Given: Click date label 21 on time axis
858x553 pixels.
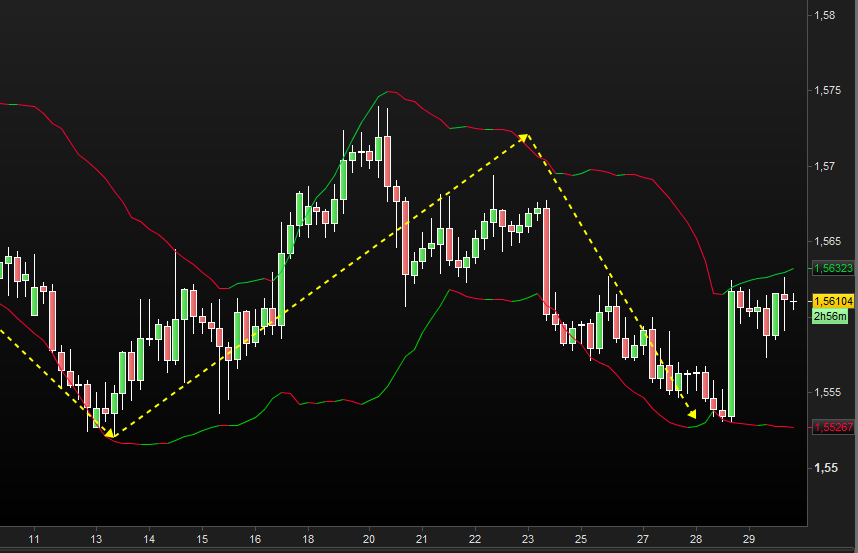Looking at the screenshot, I should [421, 539].
